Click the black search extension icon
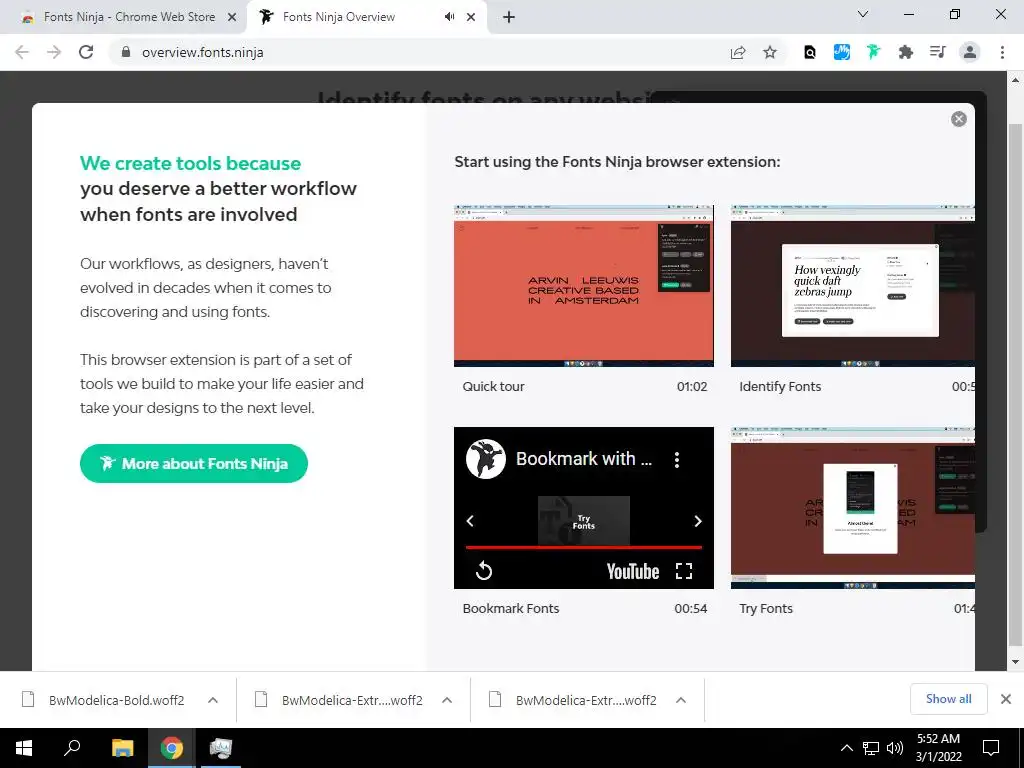This screenshot has height=768, width=1024. (x=810, y=52)
